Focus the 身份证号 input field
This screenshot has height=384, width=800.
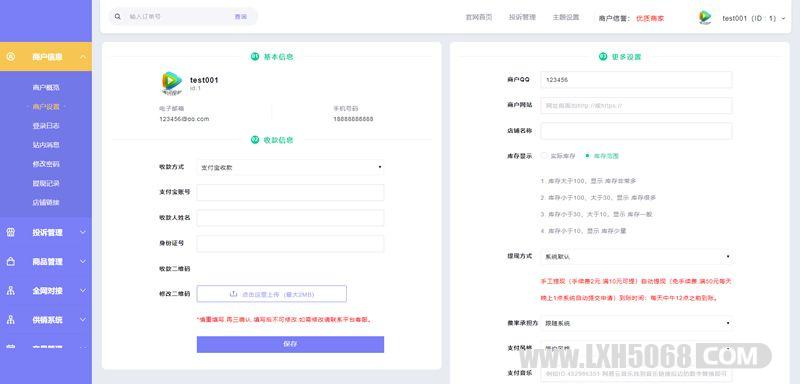click(290, 243)
